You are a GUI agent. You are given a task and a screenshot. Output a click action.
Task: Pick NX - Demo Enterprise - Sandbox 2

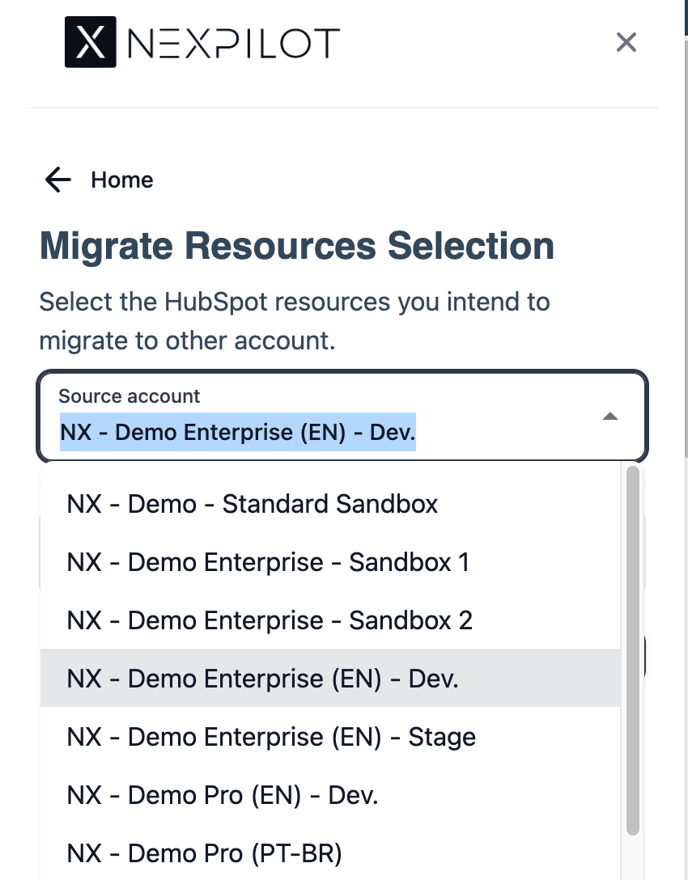(x=269, y=620)
